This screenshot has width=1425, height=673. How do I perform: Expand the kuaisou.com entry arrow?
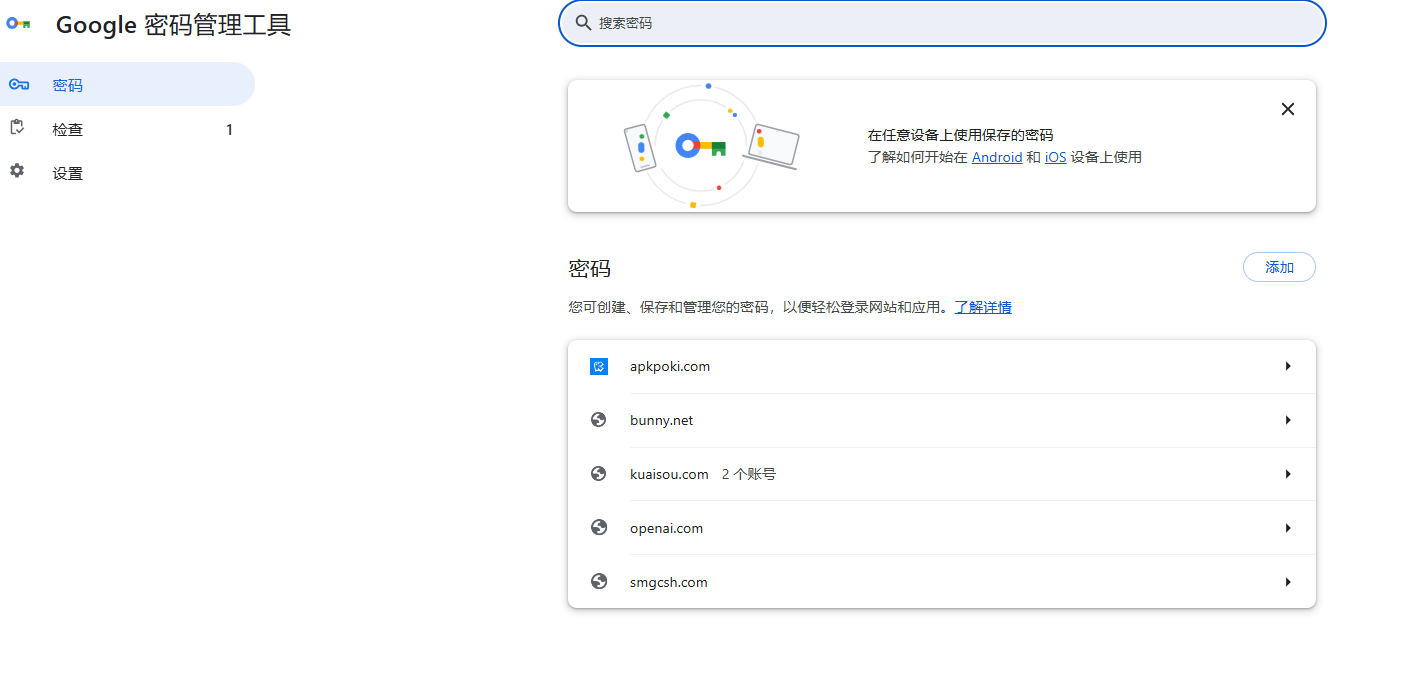(x=1288, y=474)
